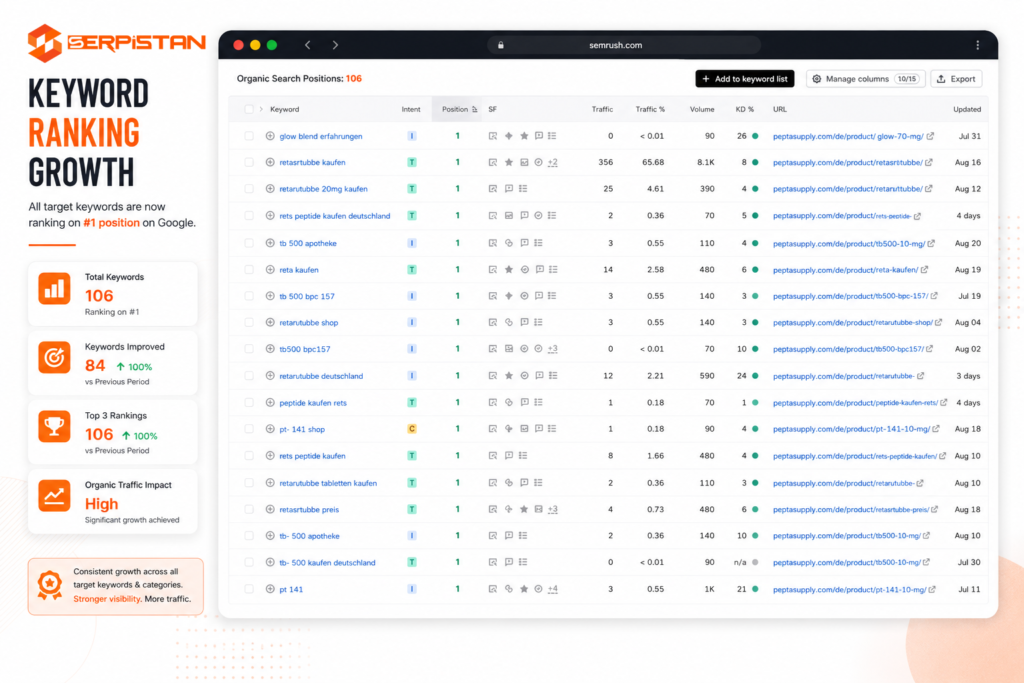Click the semrush.com address bar
Viewport: 1024px width, 683px height.
[x=624, y=45]
